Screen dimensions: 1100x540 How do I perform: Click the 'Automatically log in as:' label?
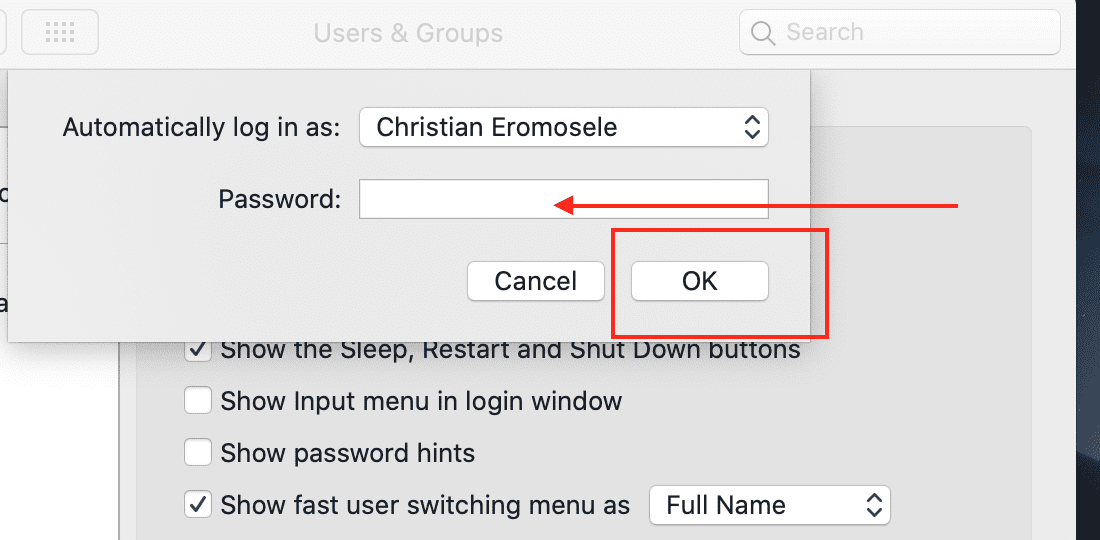click(202, 128)
